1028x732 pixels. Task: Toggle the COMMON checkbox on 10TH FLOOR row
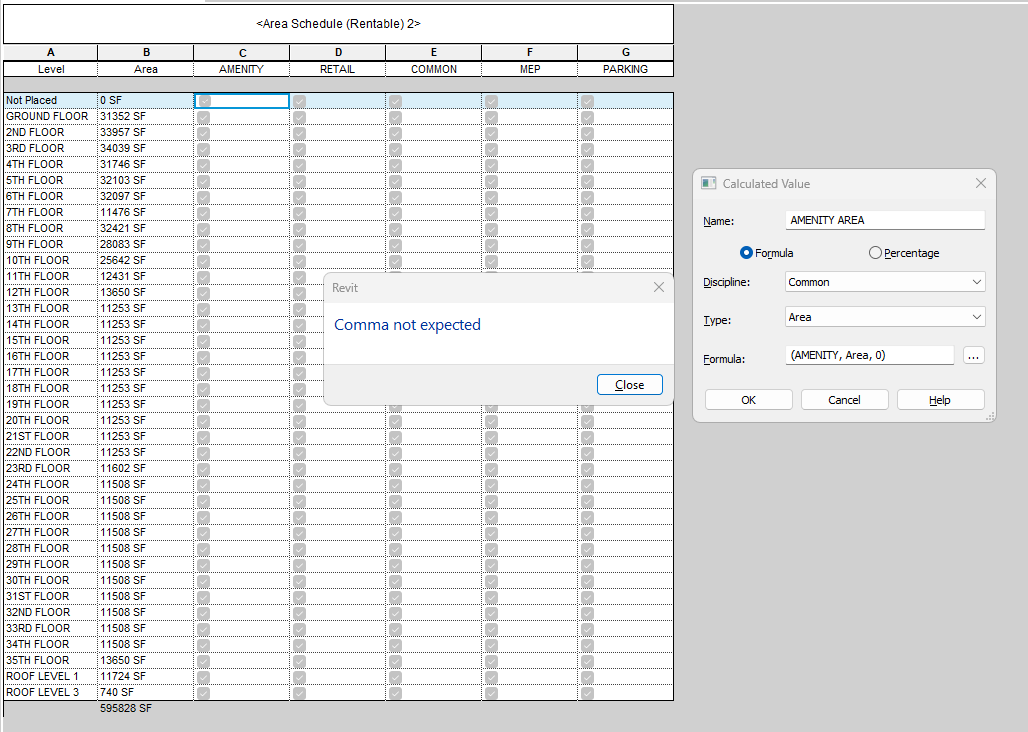395,260
